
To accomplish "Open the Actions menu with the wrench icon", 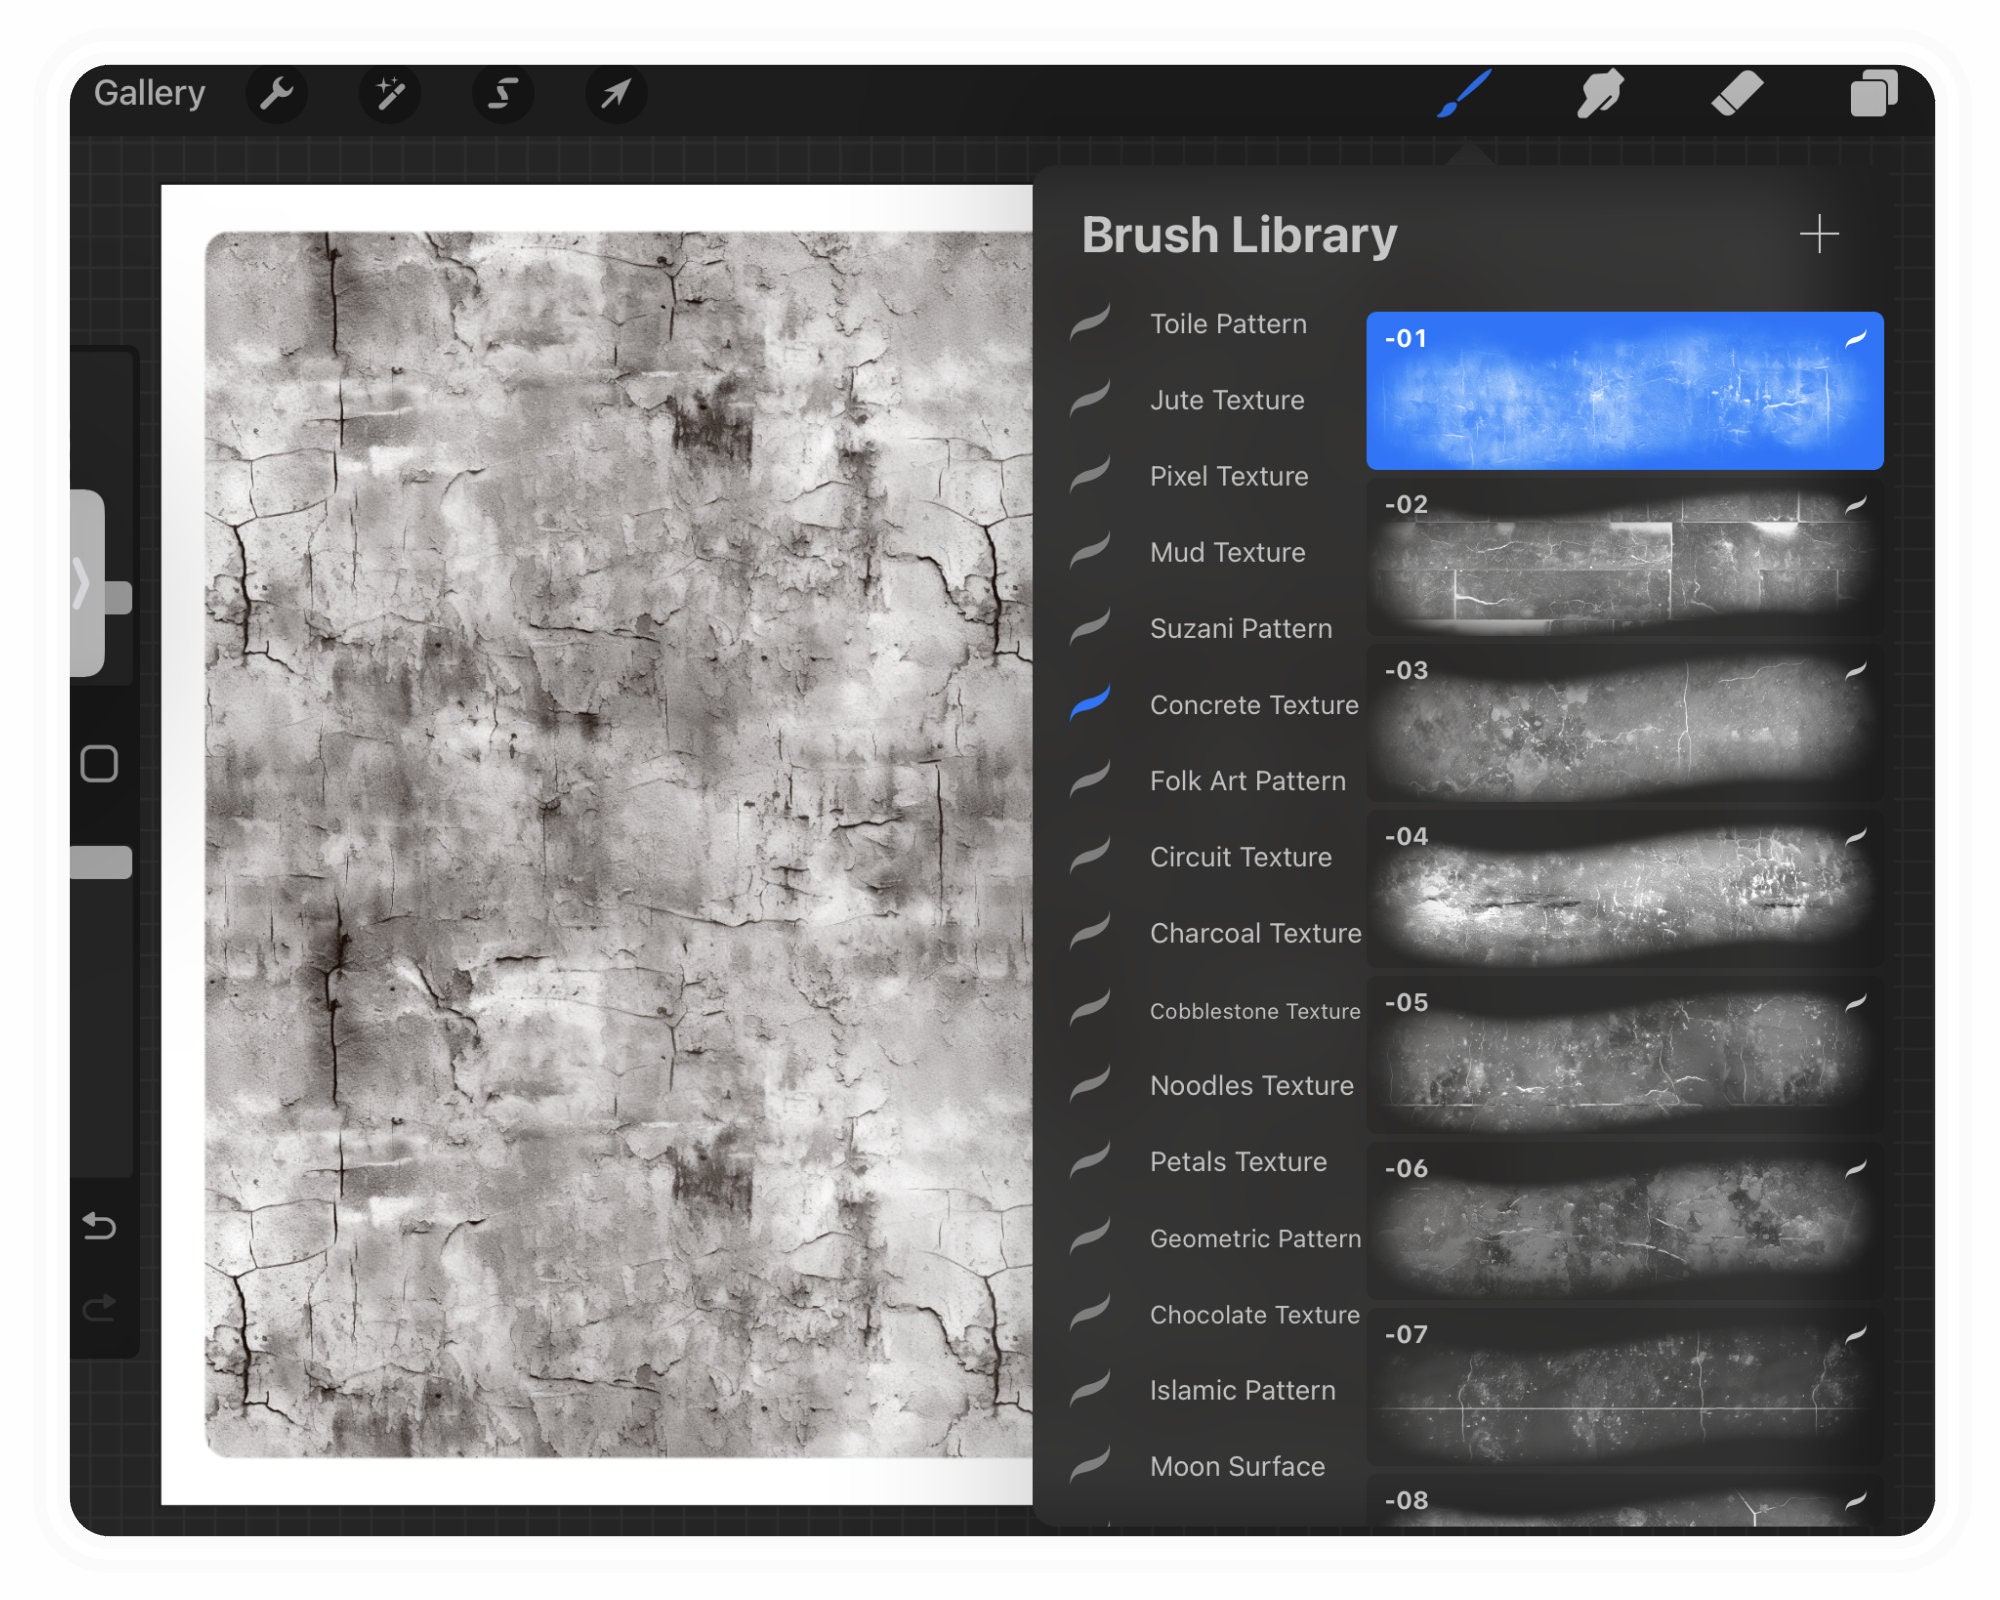I will tap(277, 93).
